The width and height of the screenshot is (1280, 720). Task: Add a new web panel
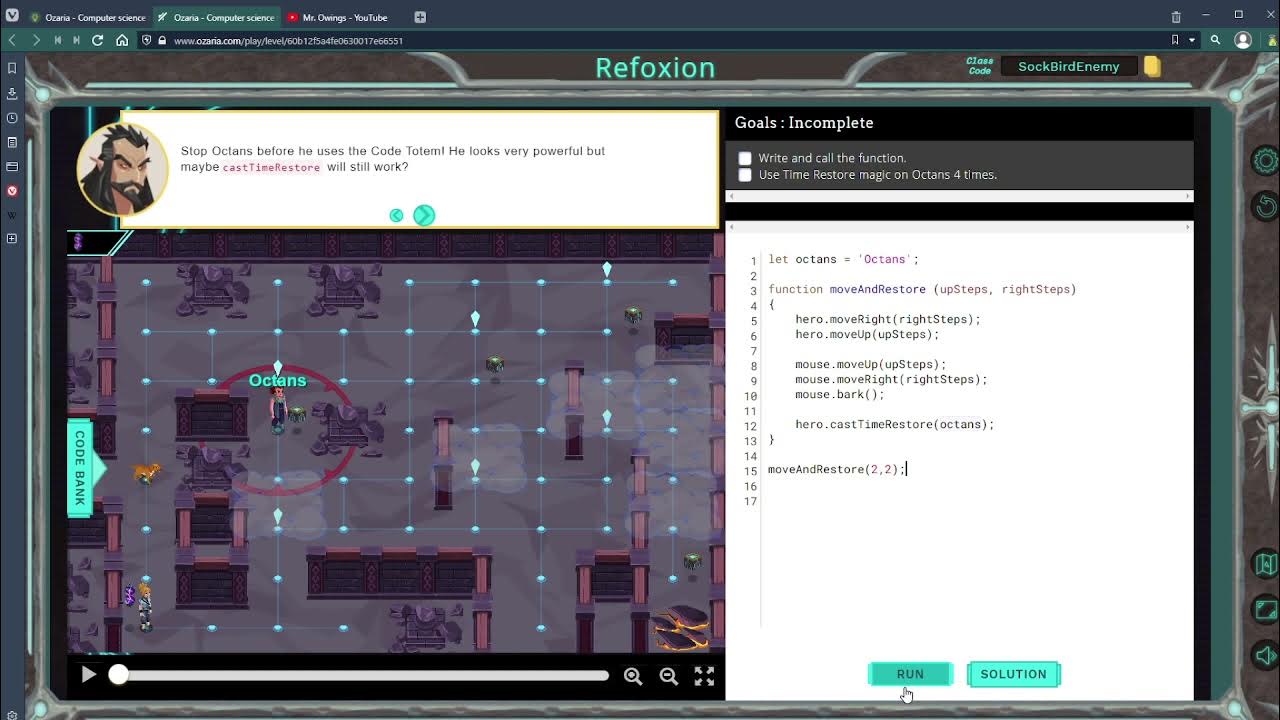point(12,239)
